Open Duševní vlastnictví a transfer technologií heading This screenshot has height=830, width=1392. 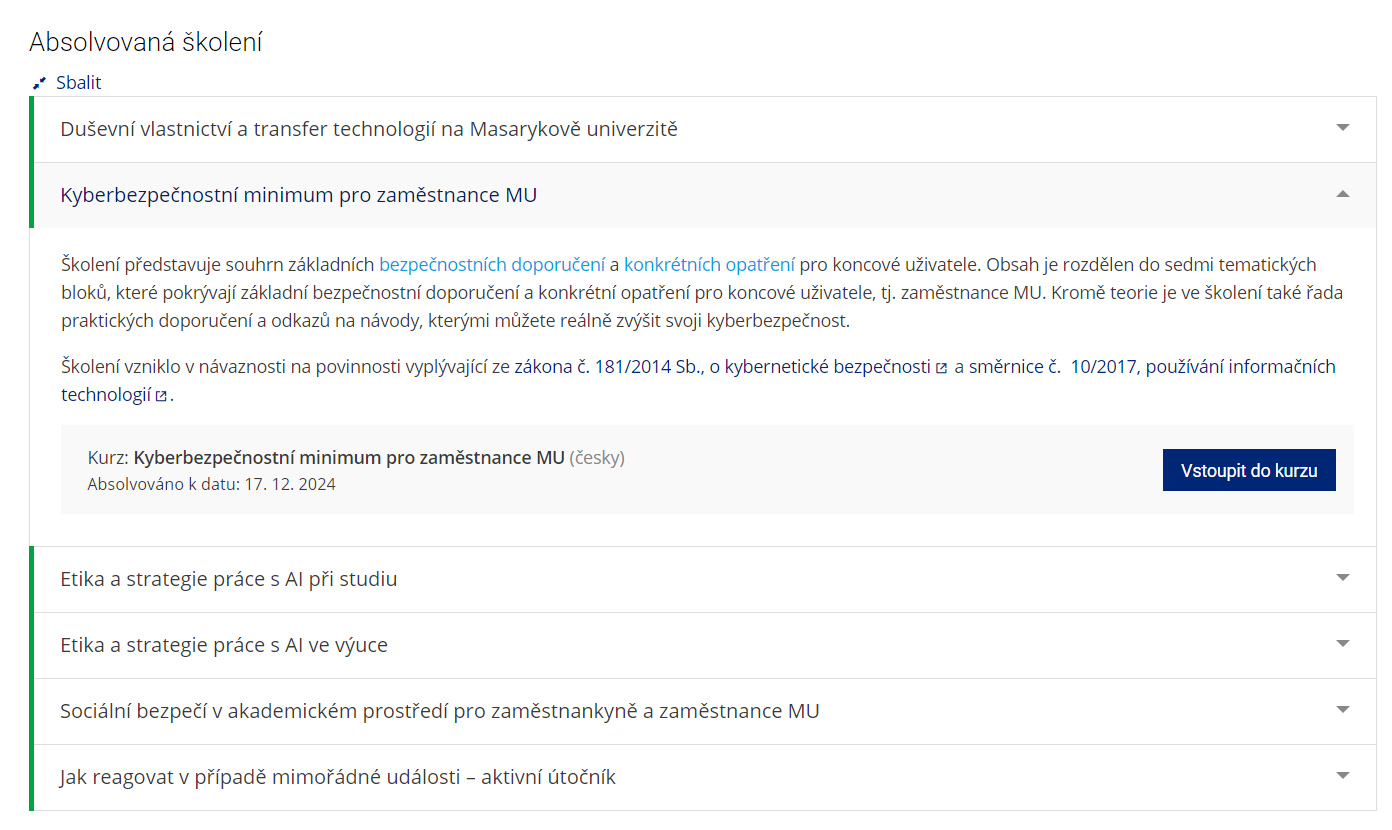[369, 129]
